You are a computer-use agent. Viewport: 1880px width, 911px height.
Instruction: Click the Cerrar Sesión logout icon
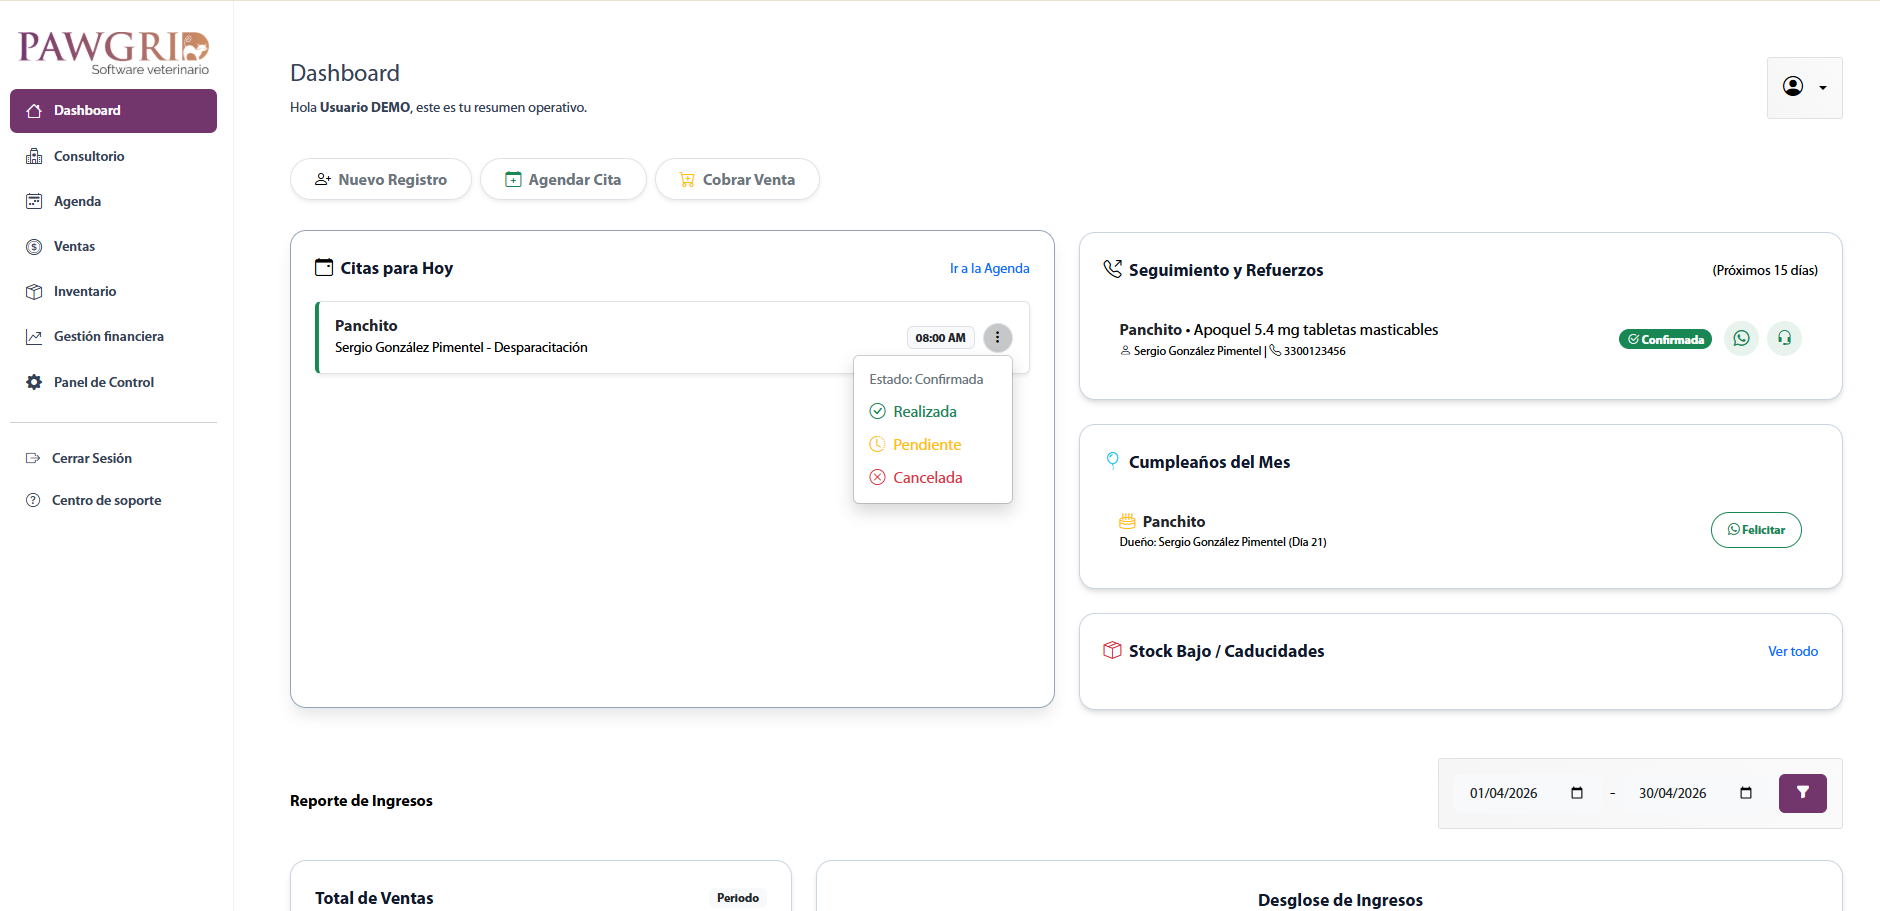tap(34, 457)
